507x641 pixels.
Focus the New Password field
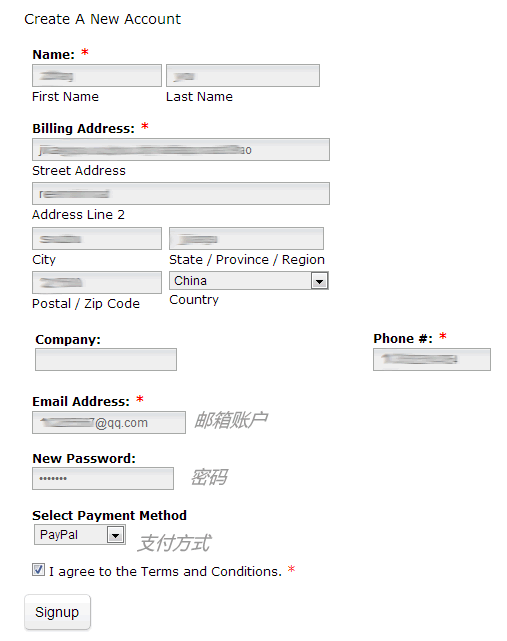[x=103, y=479]
